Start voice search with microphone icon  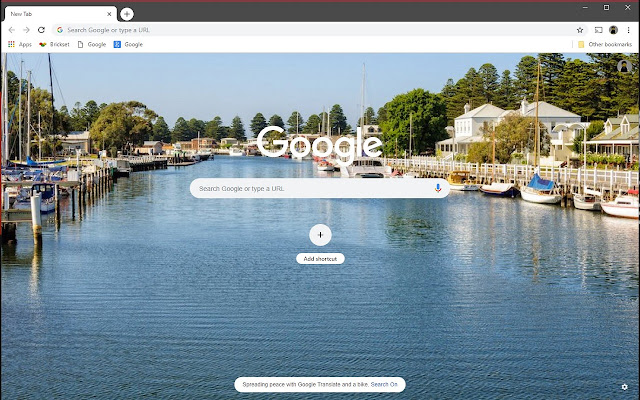point(438,188)
